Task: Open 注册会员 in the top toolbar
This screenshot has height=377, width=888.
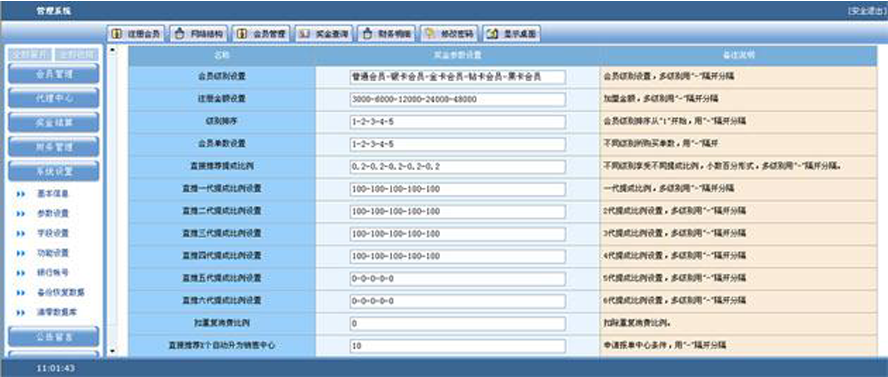Action: tap(136, 34)
